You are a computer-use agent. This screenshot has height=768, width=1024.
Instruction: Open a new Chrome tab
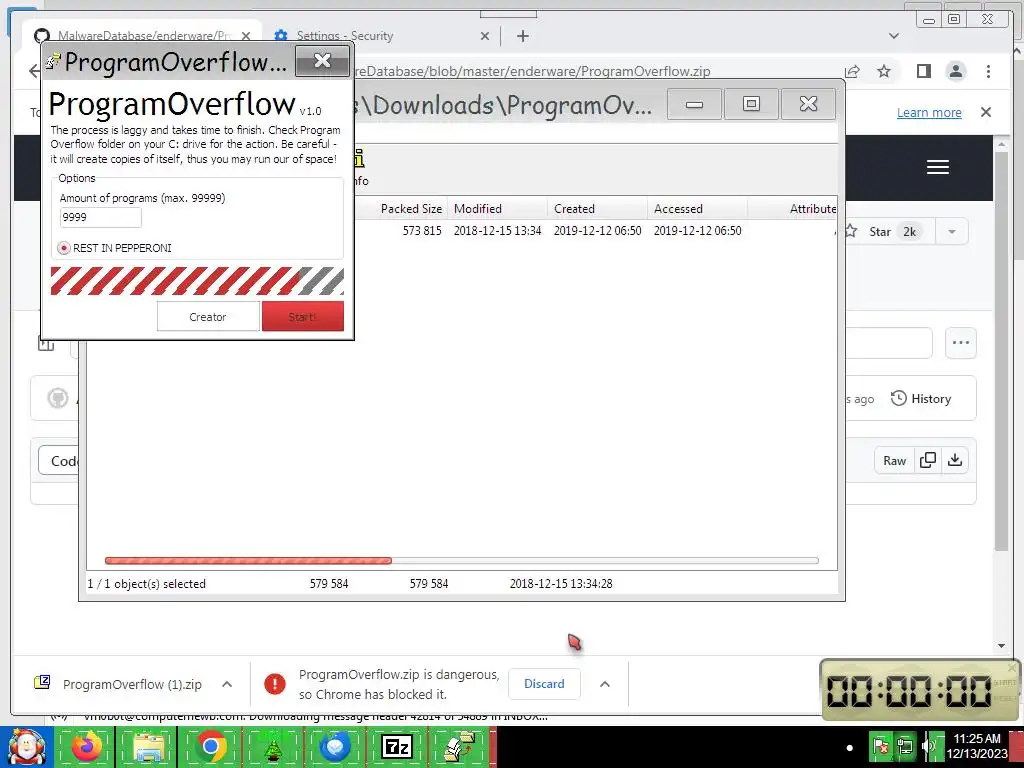point(522,36)
